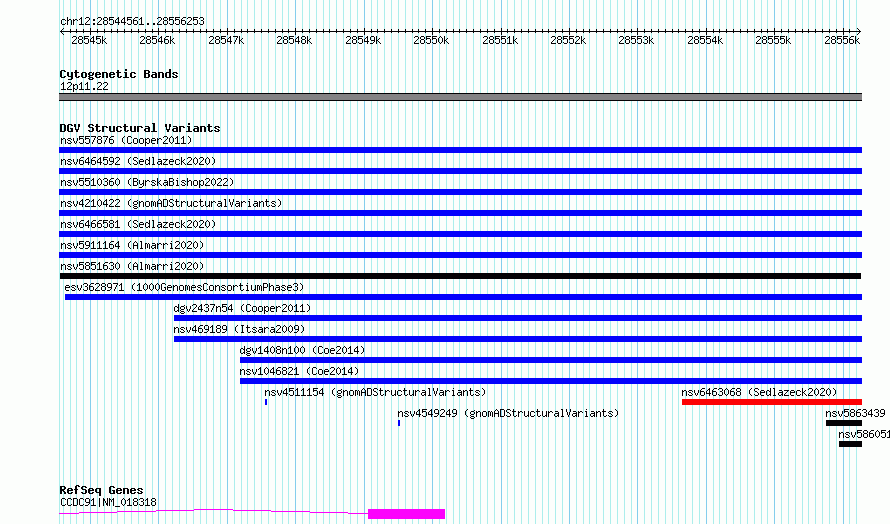Open variant nsv6464592 (Sedlazeck2020) label

pos(138,161)
